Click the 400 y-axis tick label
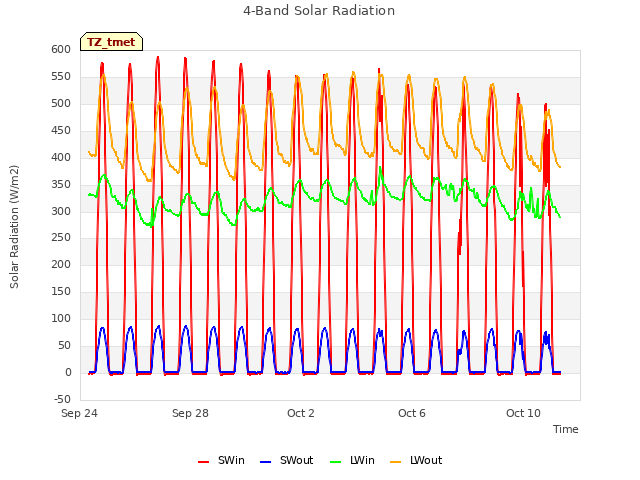The width and height of the screenshot is (640, 480). 61,157
